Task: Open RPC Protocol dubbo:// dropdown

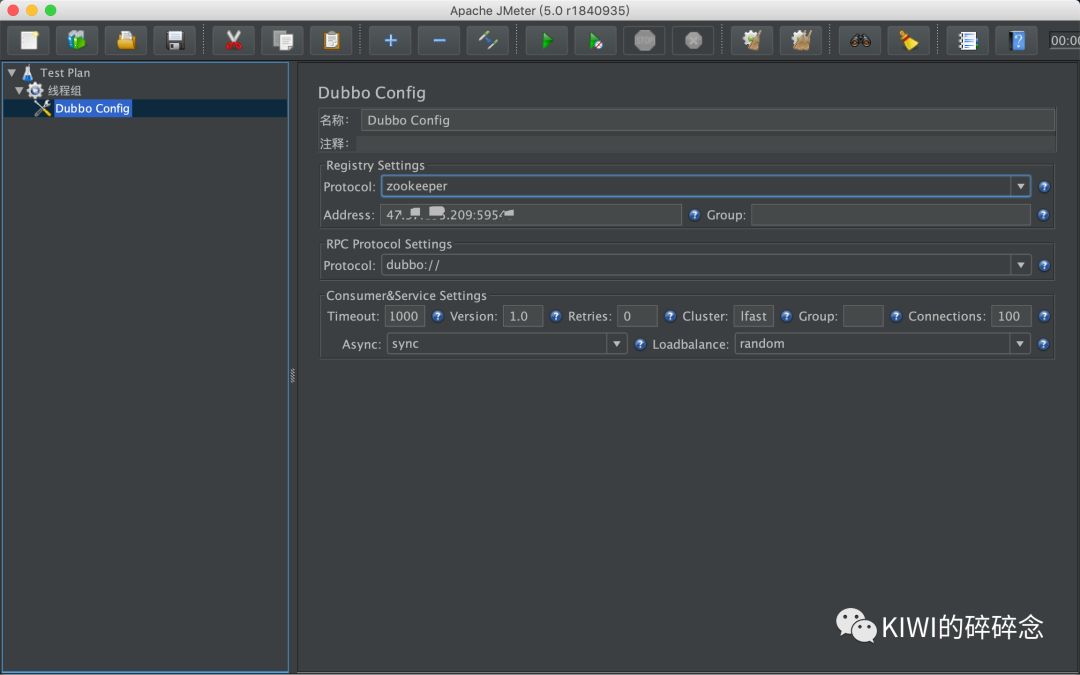Action: click(x=705, y=265)
